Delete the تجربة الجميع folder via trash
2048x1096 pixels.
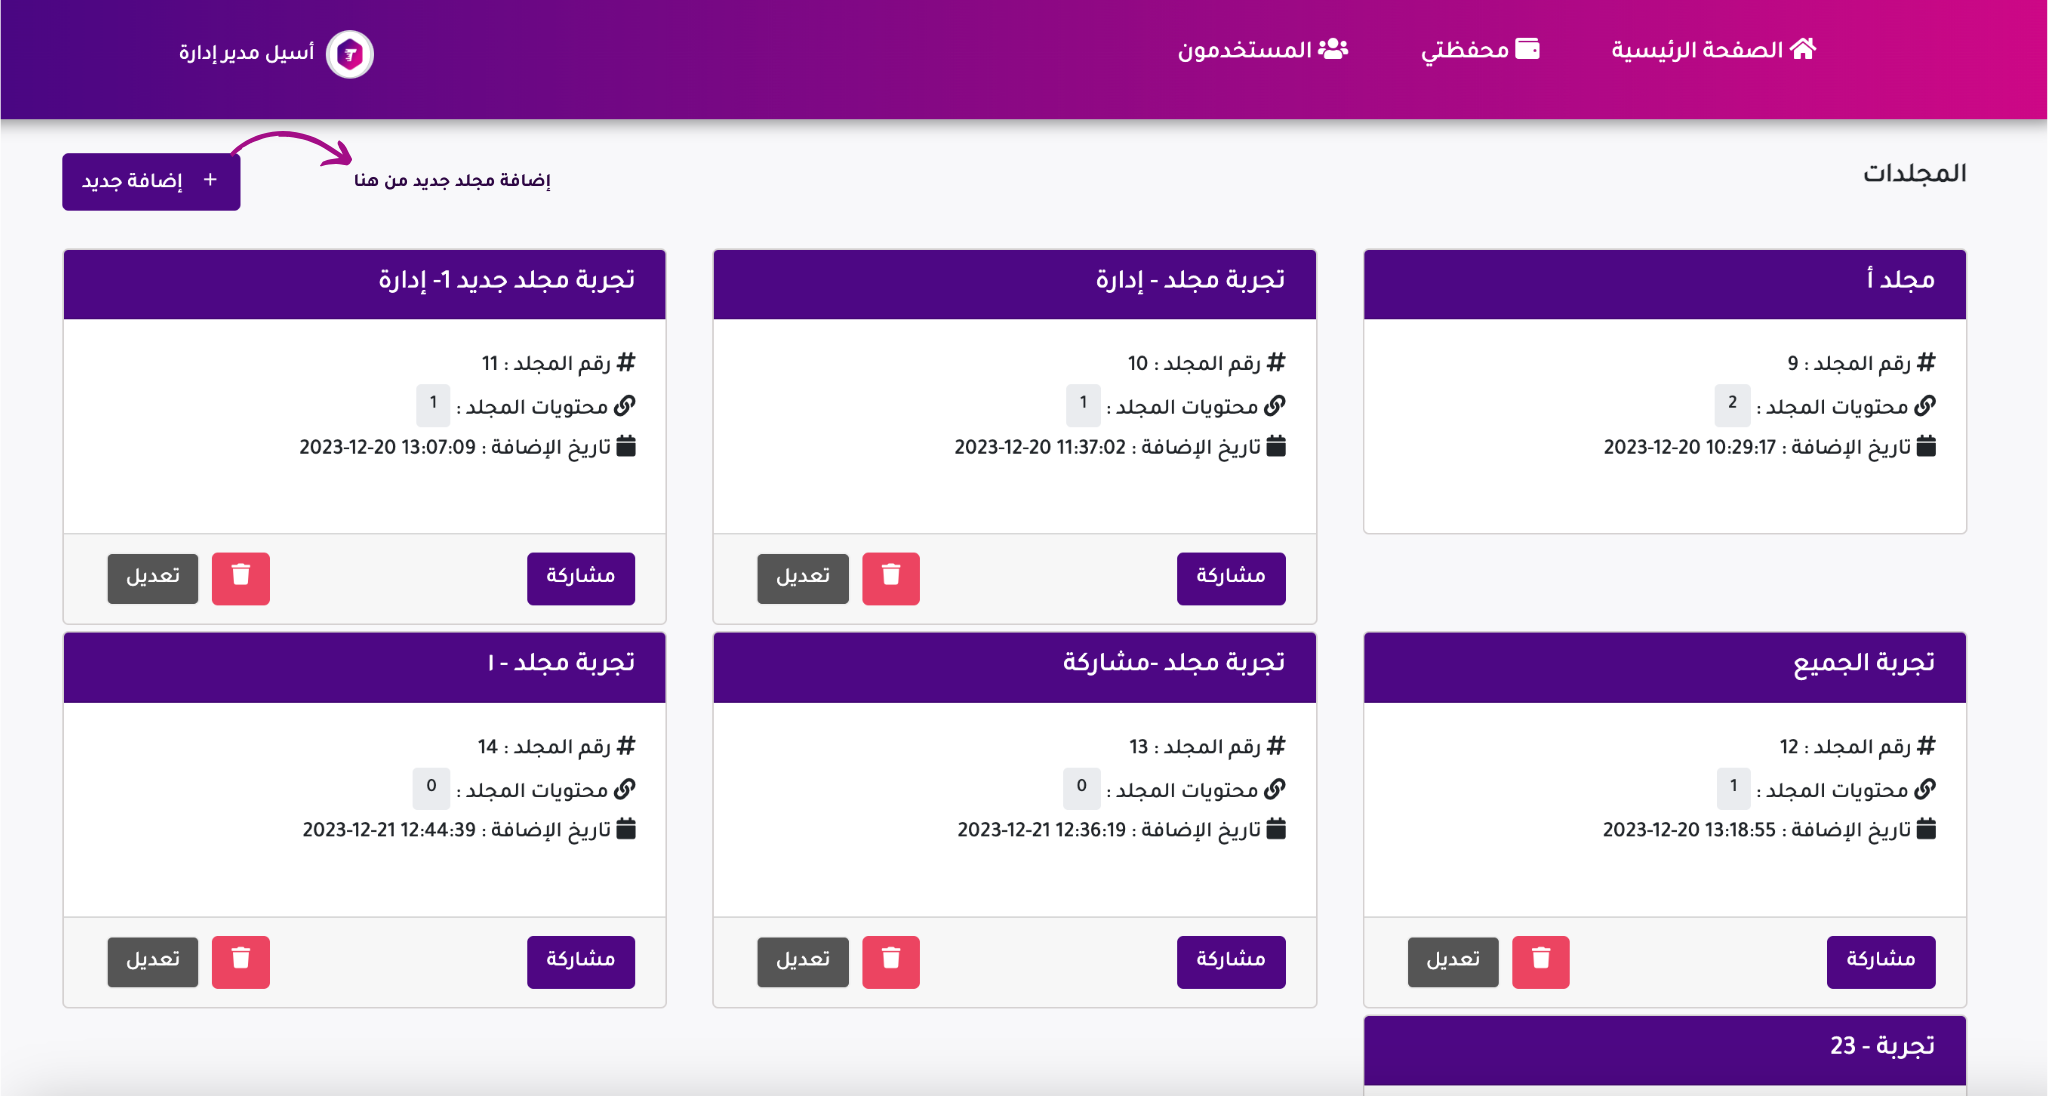pos(1540,962)
